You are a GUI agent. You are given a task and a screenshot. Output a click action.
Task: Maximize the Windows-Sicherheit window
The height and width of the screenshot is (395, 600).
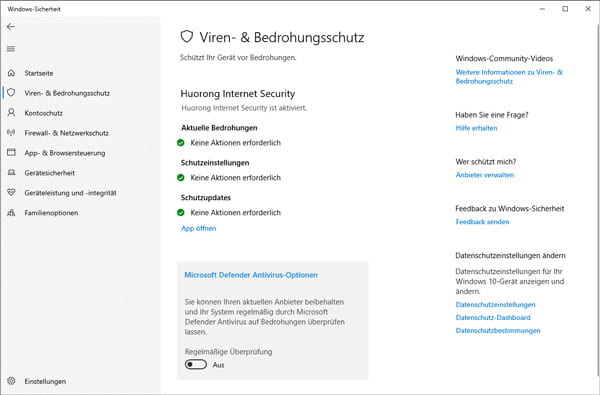(565, 9)
